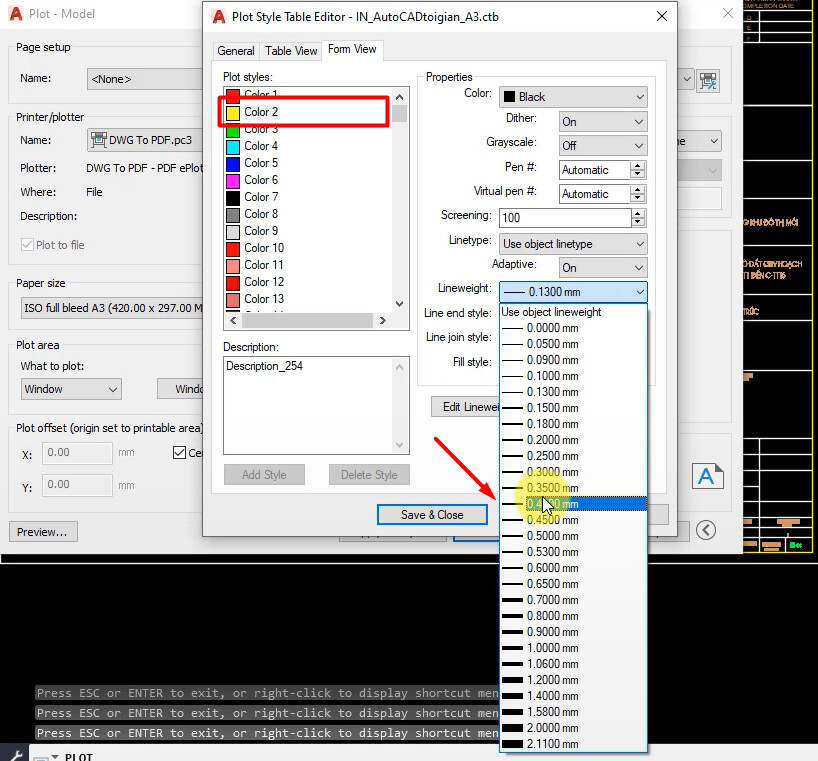This screenshot has height=761, width=818.
Task: Click the blue A annotation icon in drawing
Action: click(708, 477)
